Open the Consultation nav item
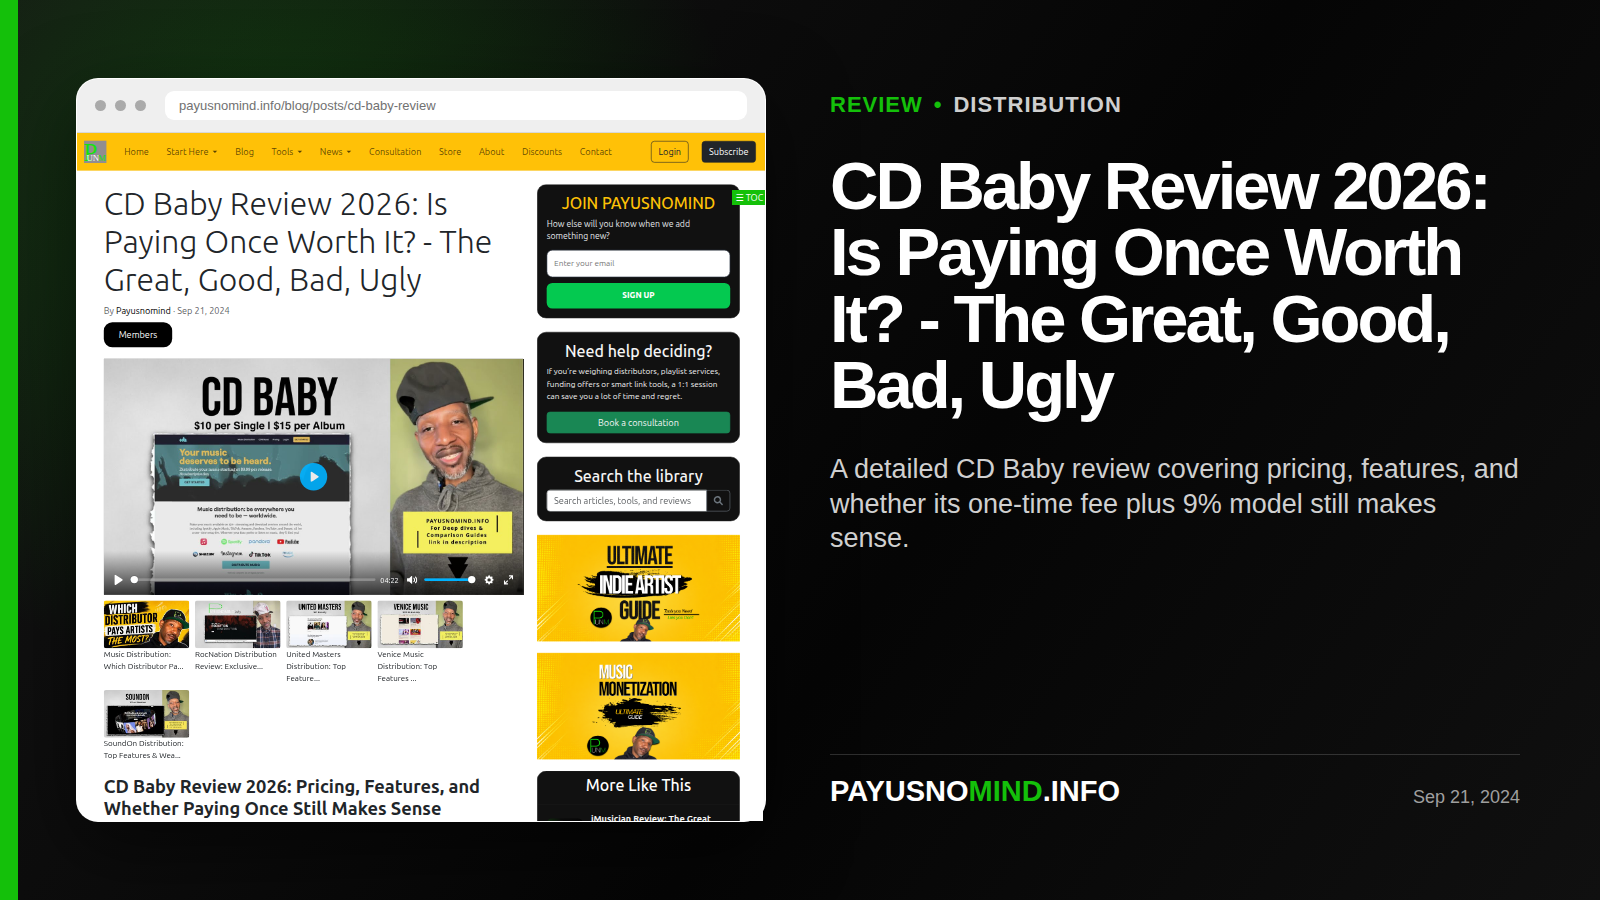Screen dimensions: 1600x900 (x=395, y=152)
